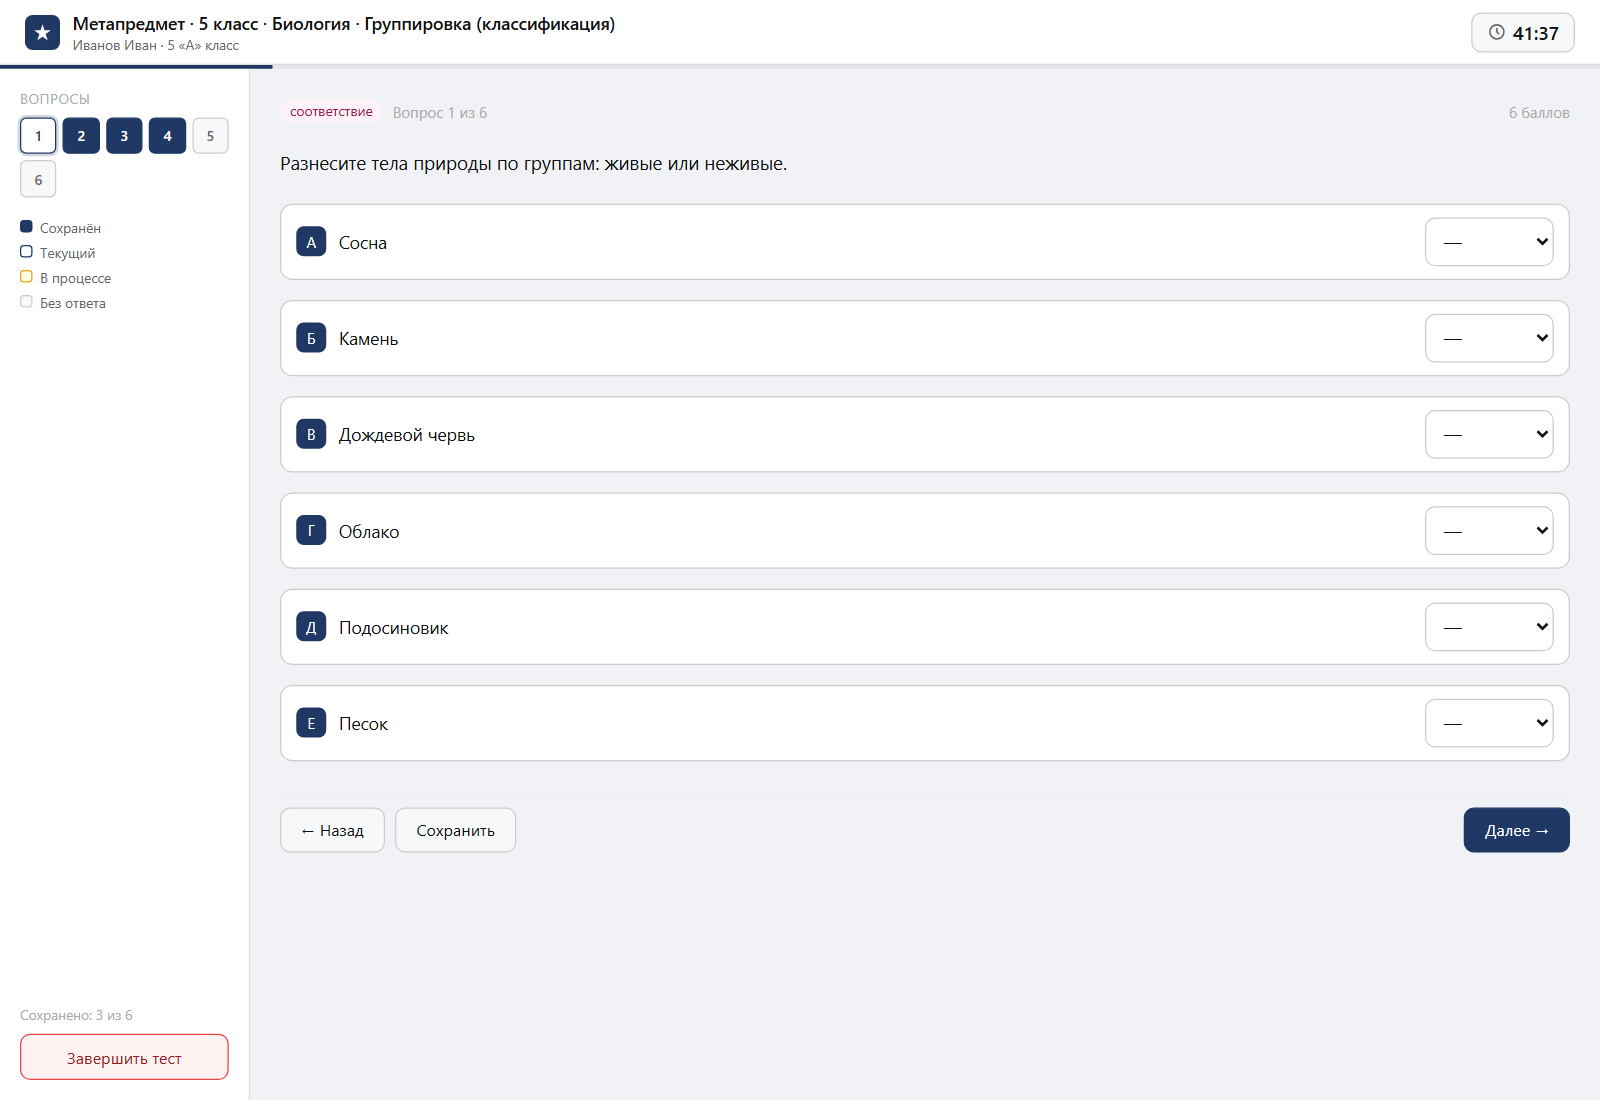
Task: Open the group dropdown for Песок
Action: click(x=1489, y=723)
